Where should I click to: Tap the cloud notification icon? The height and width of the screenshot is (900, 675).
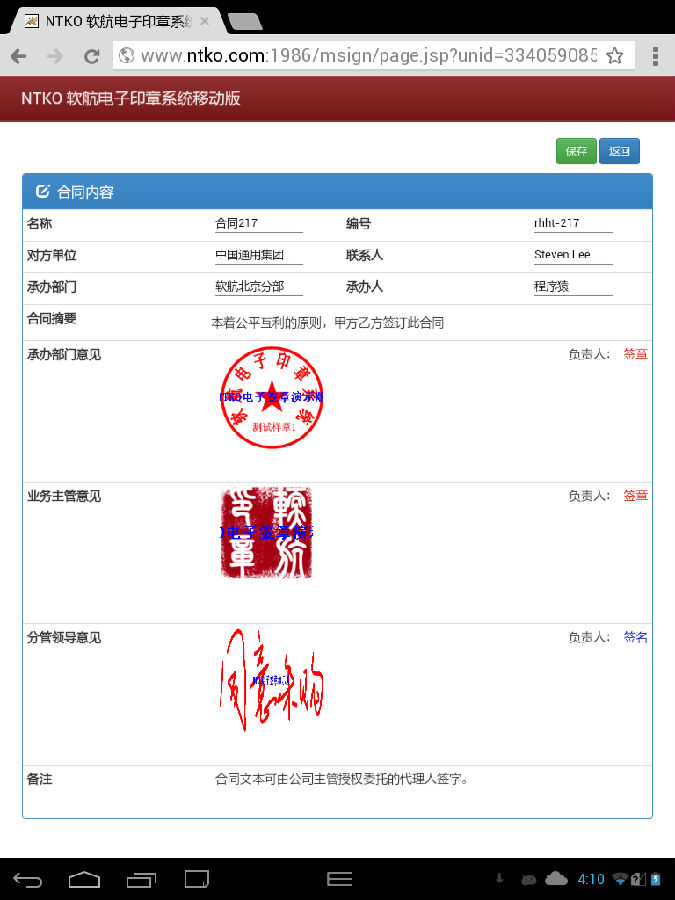coord(556,878)
